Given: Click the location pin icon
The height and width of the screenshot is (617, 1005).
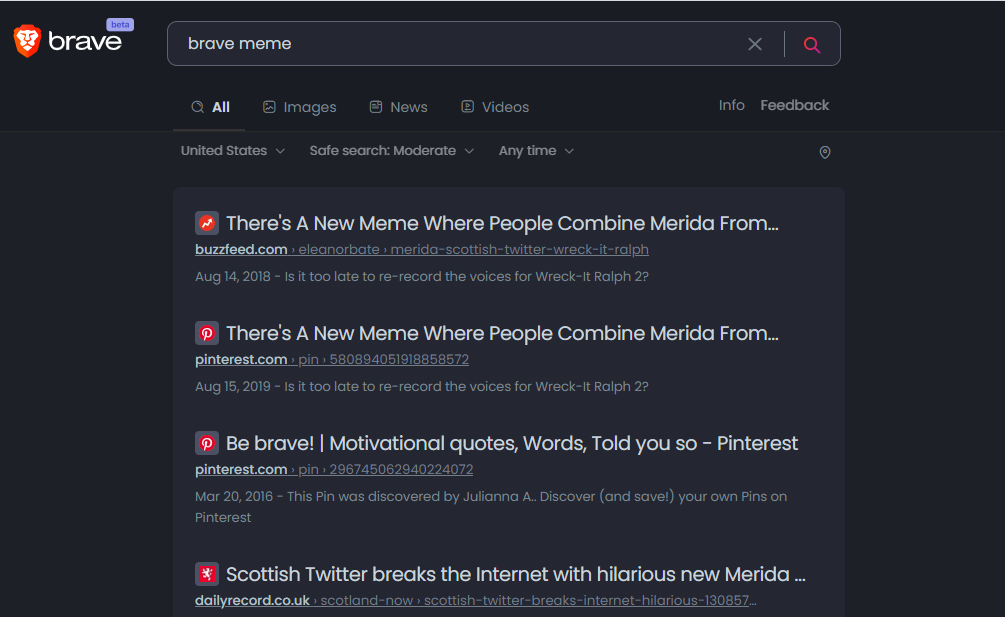Looking at the screenshot, I should [825, 152].
